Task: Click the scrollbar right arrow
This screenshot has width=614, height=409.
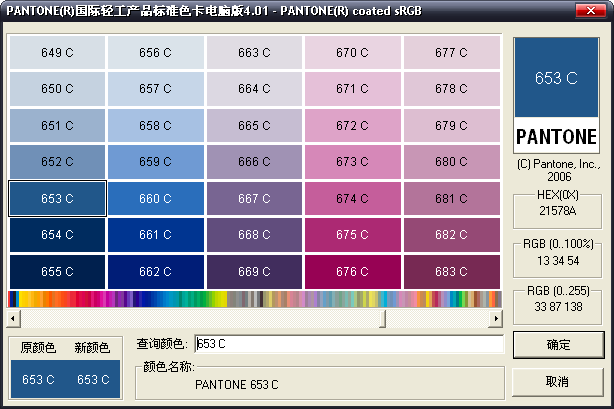Action: pos(495,319)
